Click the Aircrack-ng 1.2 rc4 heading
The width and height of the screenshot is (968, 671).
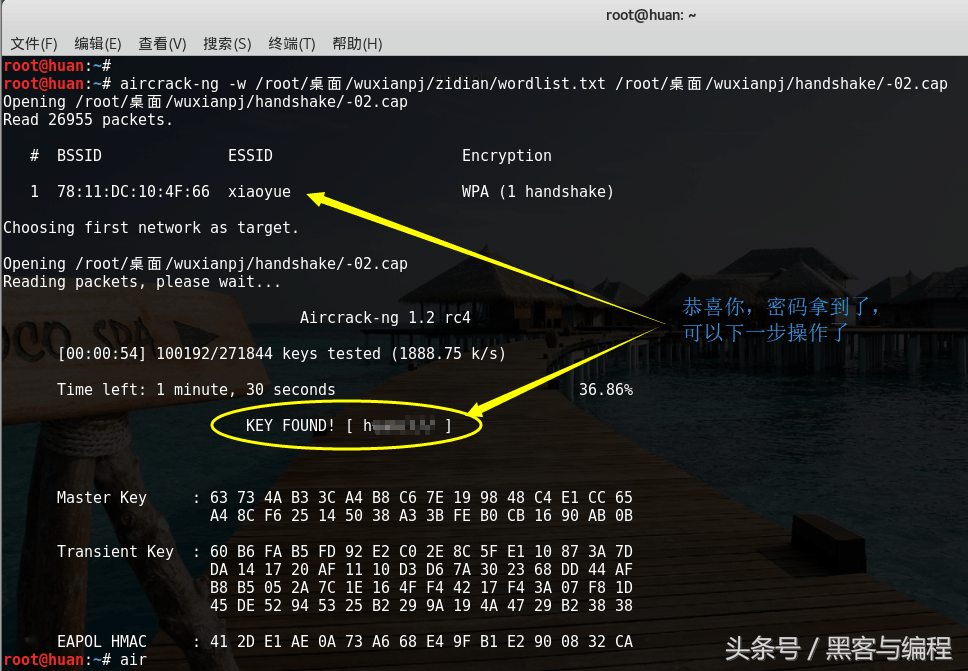pos(385,318)
